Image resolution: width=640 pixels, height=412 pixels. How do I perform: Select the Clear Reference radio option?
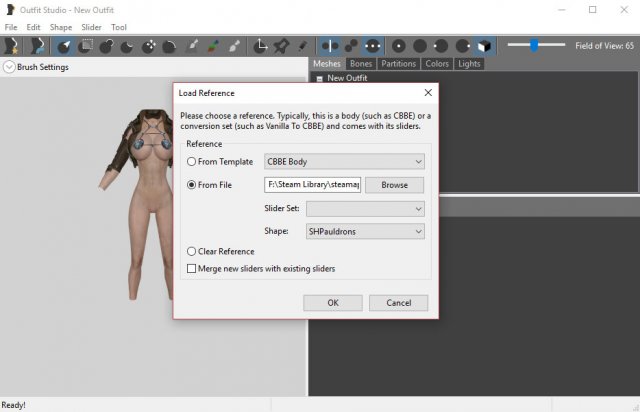192,252
